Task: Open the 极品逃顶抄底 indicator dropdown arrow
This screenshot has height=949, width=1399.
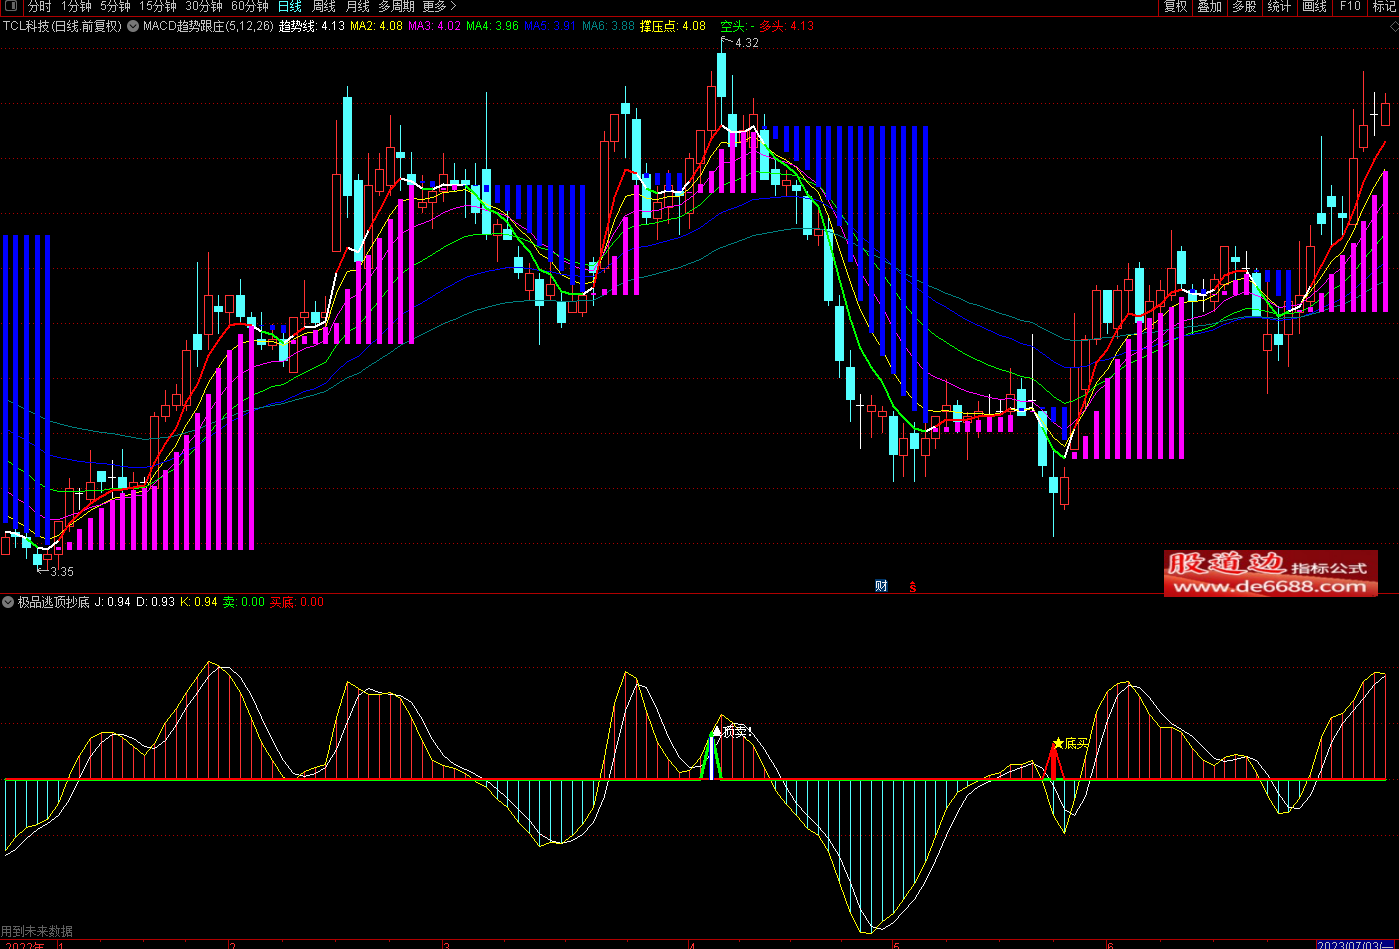Action: pyautogui.click(x=8, y=602)
